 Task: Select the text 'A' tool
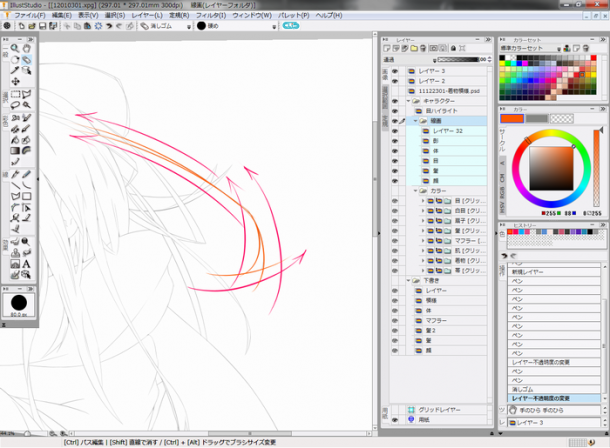coord(26,264)
